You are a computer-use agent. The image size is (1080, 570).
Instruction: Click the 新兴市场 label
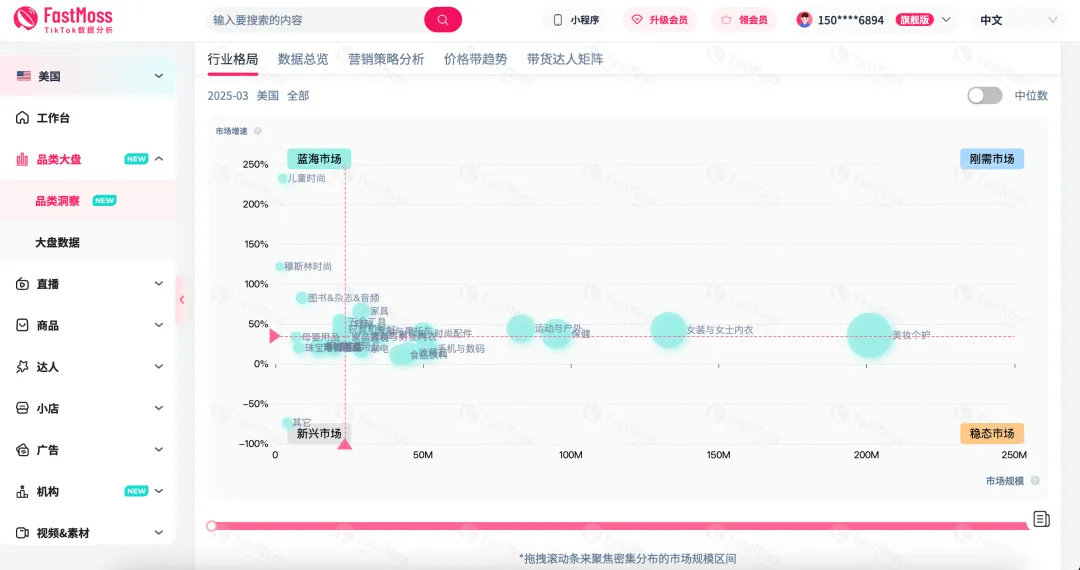point(319,434)
